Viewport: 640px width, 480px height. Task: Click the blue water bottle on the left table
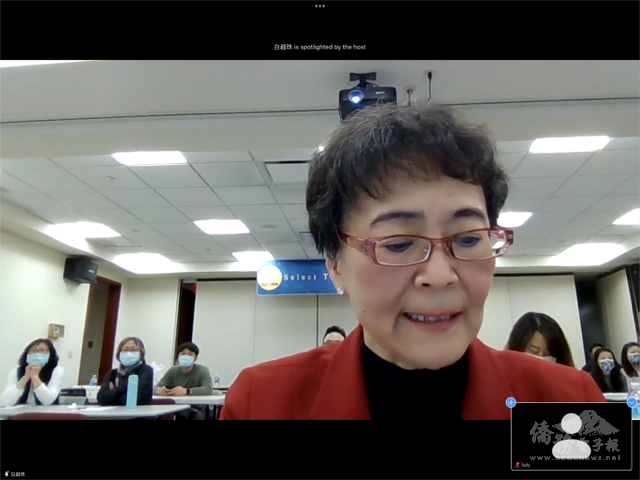131,390
